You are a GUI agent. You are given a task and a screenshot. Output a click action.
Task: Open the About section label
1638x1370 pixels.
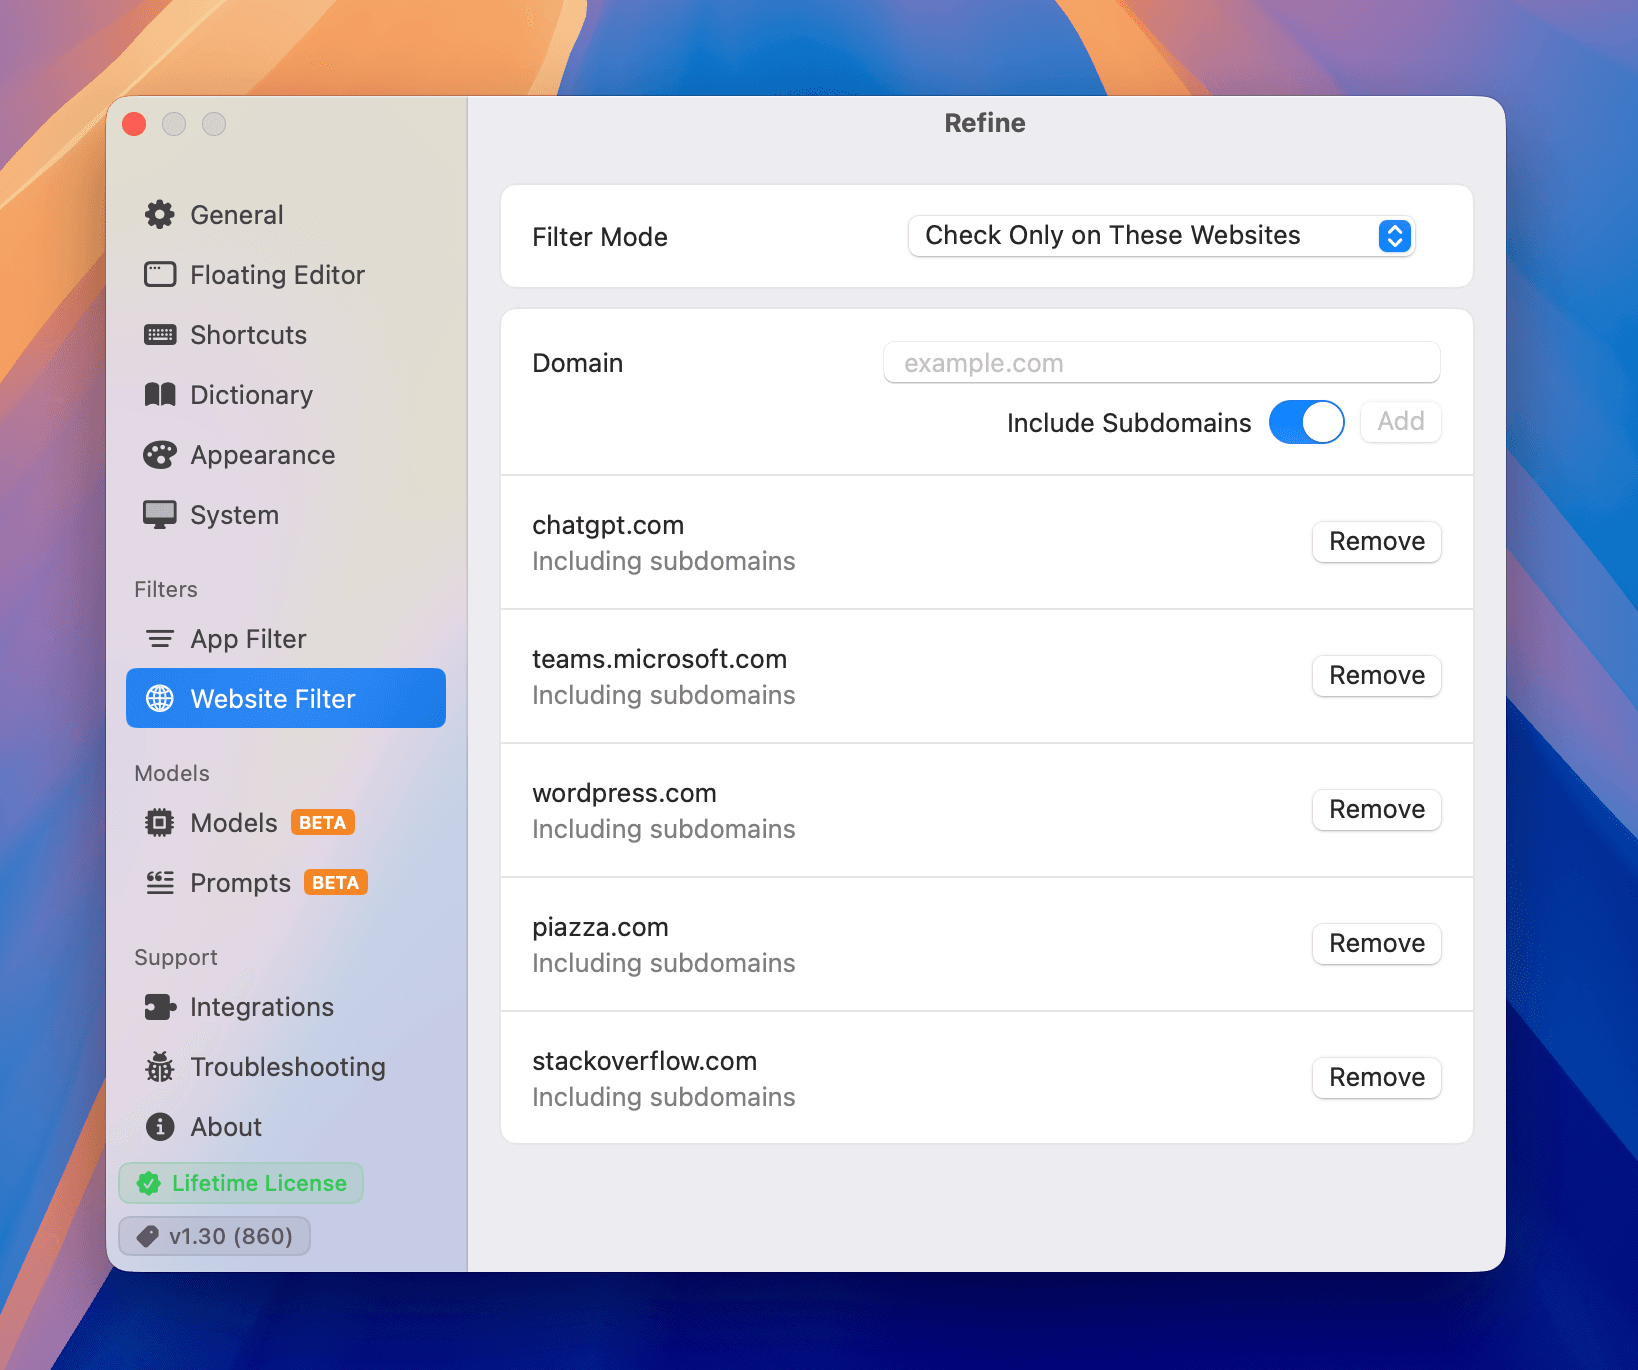(226, 1126)
